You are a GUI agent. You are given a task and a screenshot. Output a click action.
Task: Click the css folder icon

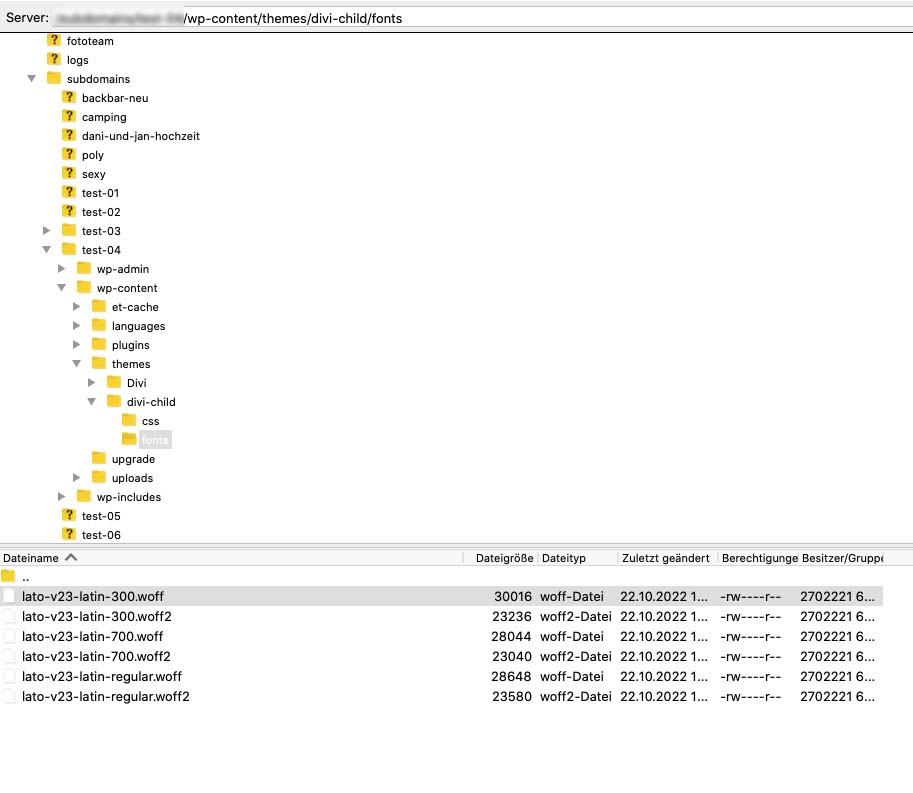(129, 421)
